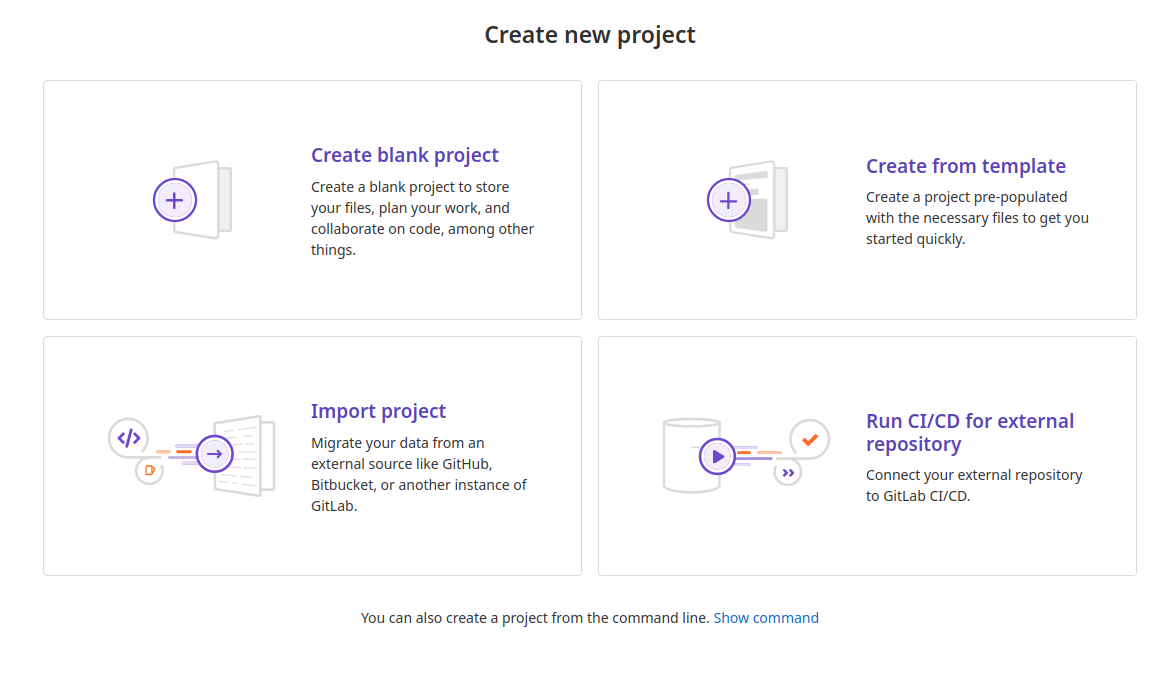The width and height of the screenshot is (1173, 677).
Task: Click the code brackets icon in Import card
Action: tap(128, 437)
